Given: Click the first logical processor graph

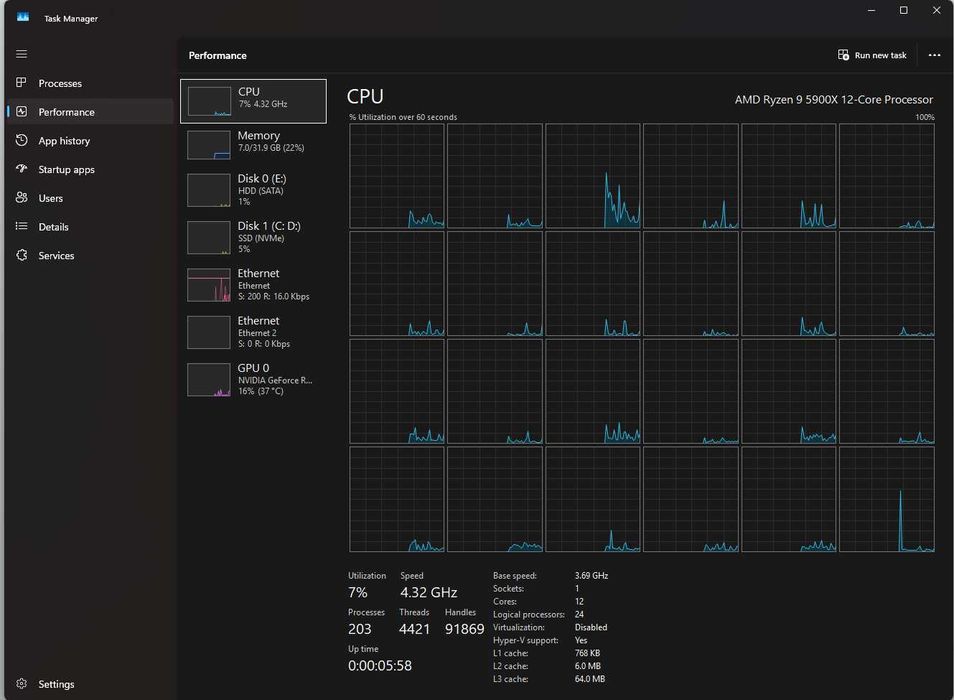Looking at the screenshot, I should [397, 176].
